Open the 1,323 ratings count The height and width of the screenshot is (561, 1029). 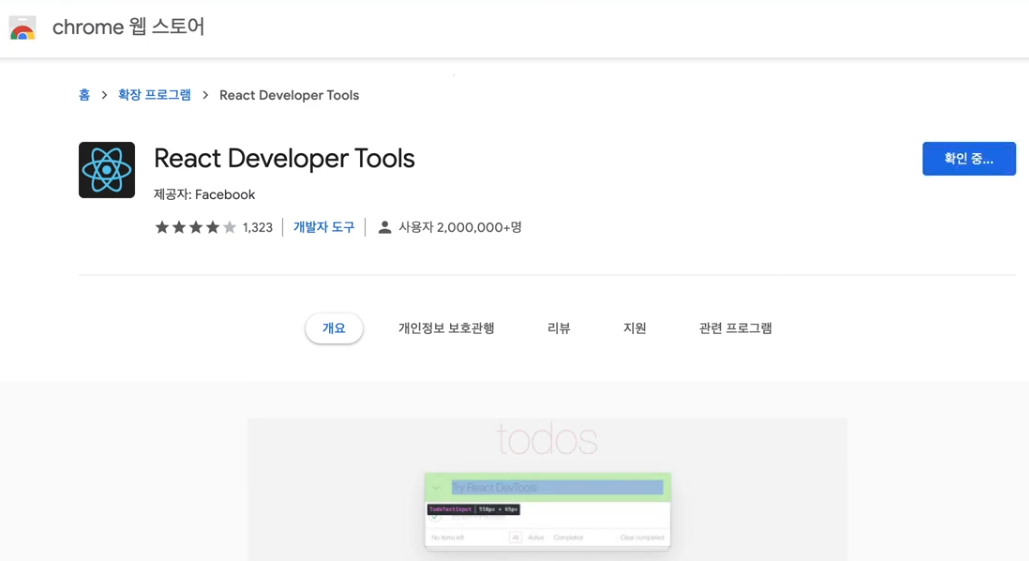point(257,228)
